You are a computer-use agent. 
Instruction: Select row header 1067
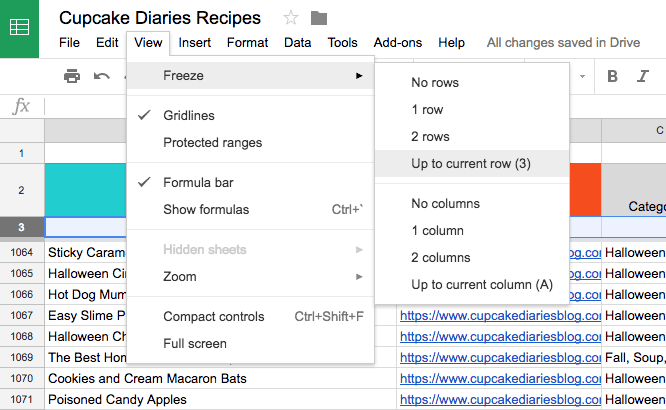(x=22, y=315)
